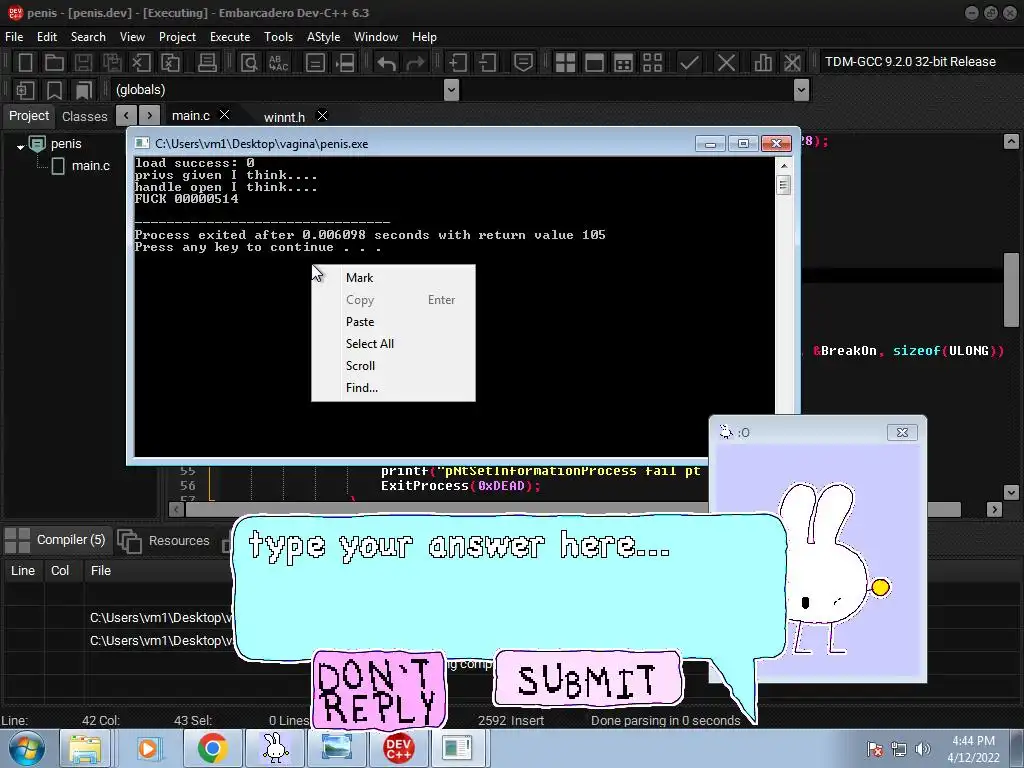
Task: Click the Save file toolbar icon
Action: [83, 63]
